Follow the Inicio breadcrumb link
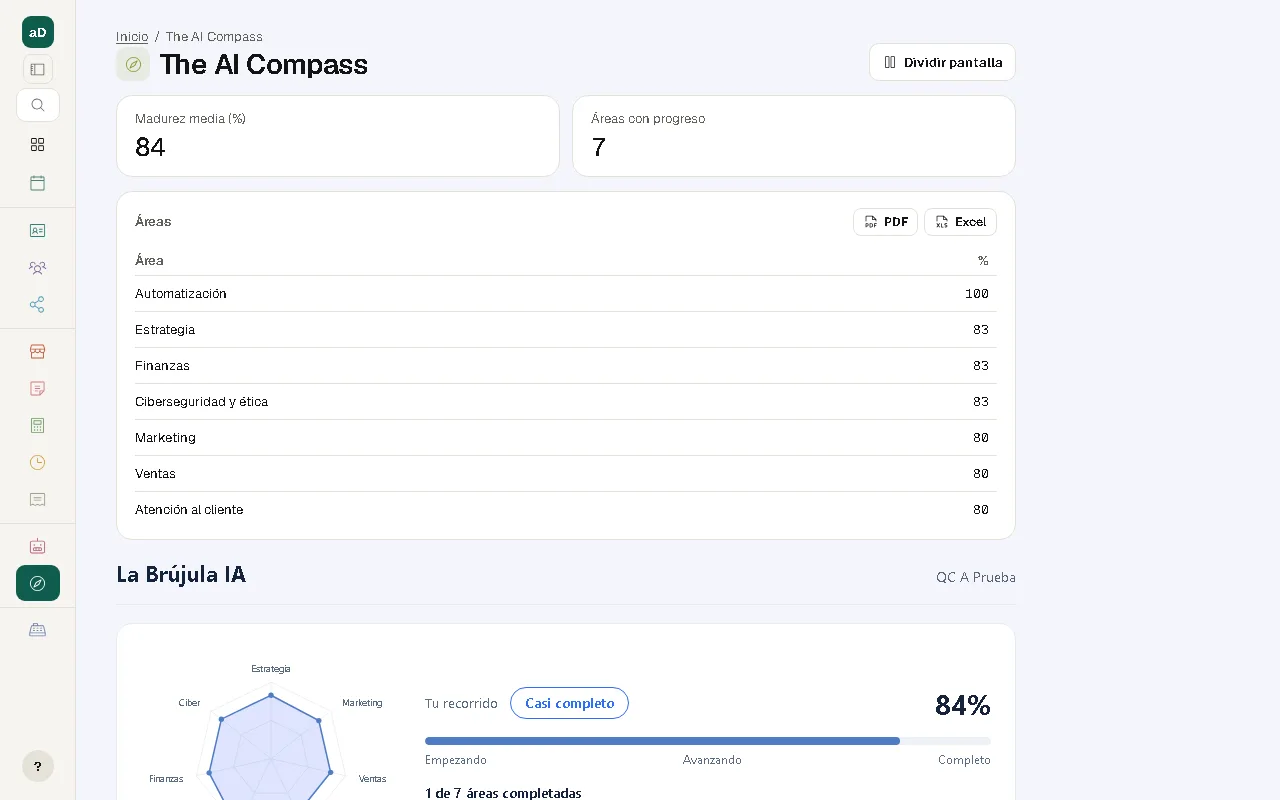The height and width of the screenshot is (800, 1280). point(132,37)
